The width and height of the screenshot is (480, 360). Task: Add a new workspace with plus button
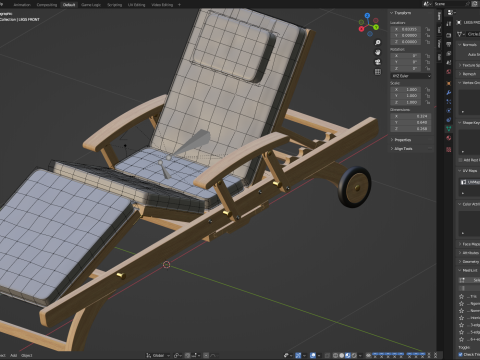click(x=179, y=5)
